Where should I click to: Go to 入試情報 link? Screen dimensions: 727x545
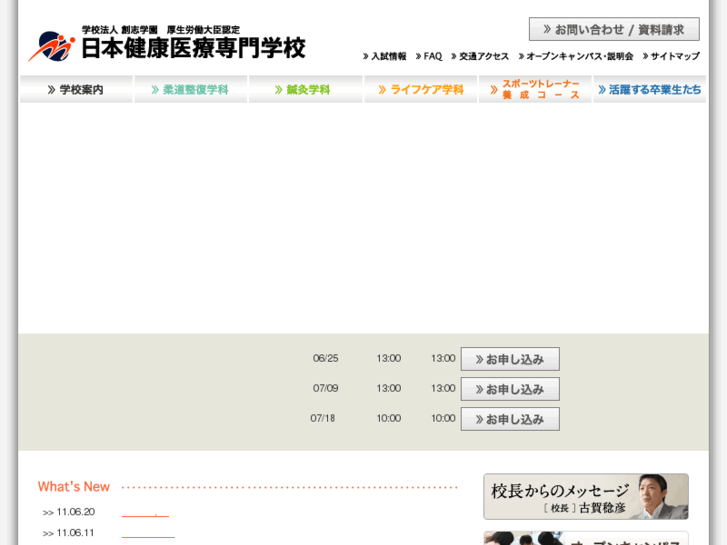tap(384, 56)
